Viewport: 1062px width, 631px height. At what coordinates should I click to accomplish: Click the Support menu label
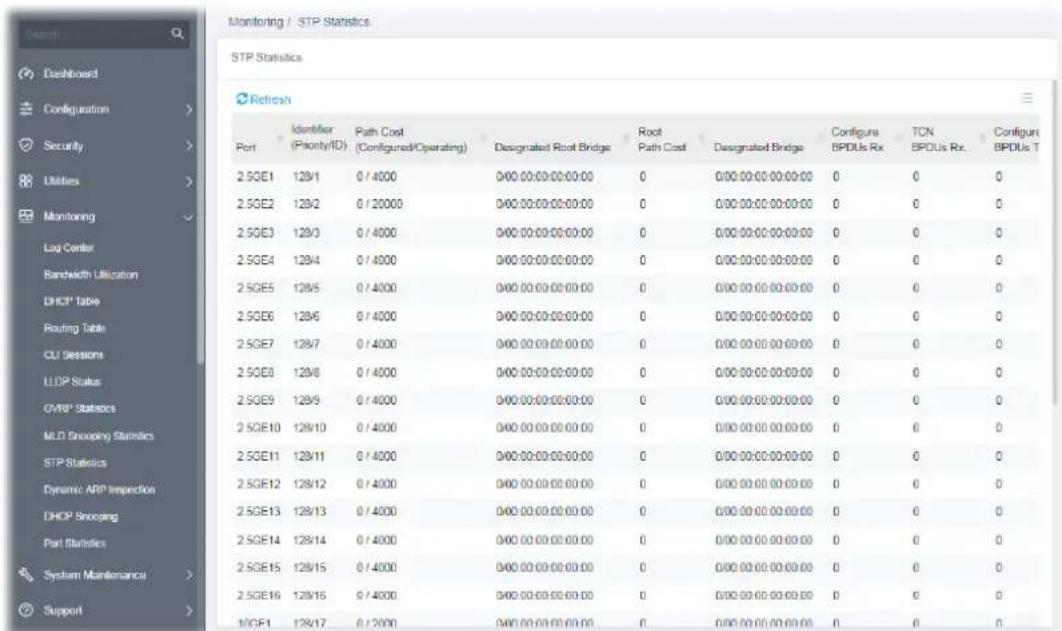coord(63,610)
